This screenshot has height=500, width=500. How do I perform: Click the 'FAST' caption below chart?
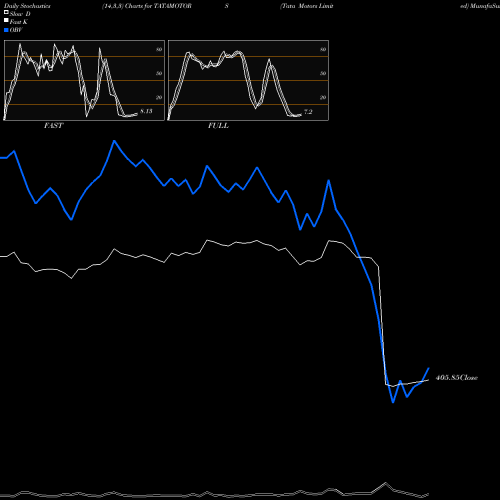click(53, 126)
